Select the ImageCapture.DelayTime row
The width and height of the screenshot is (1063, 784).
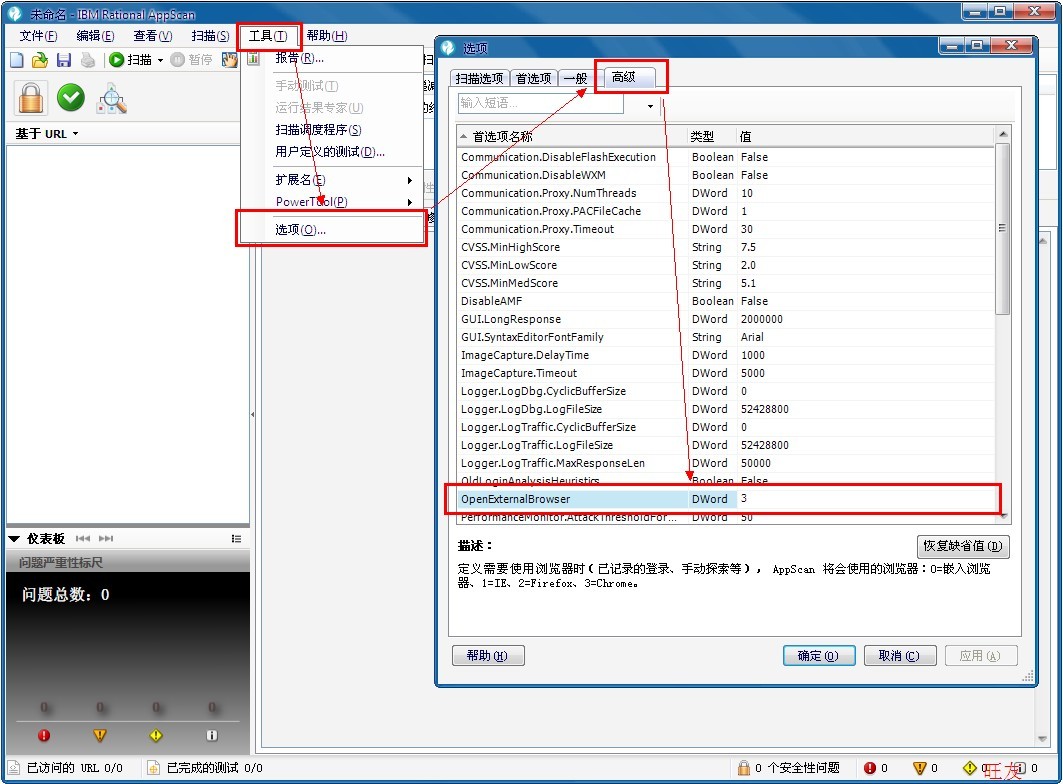(x=725, y=355)
